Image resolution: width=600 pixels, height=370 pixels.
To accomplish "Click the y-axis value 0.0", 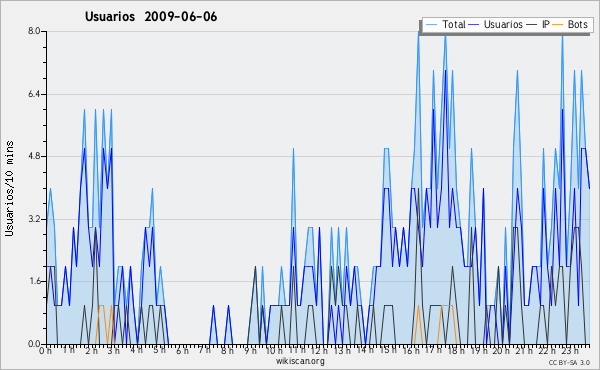I will click(x=34, y=344).
